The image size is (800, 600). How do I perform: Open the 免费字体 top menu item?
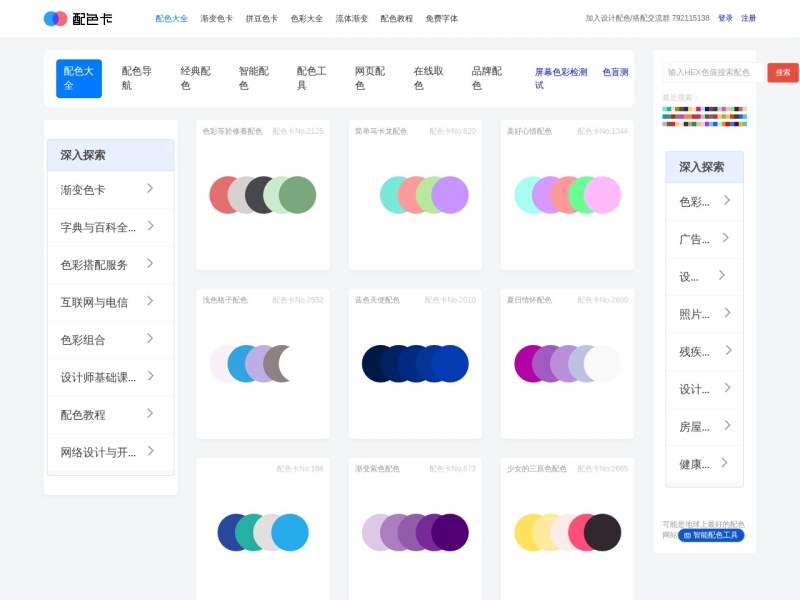point(442,19)
